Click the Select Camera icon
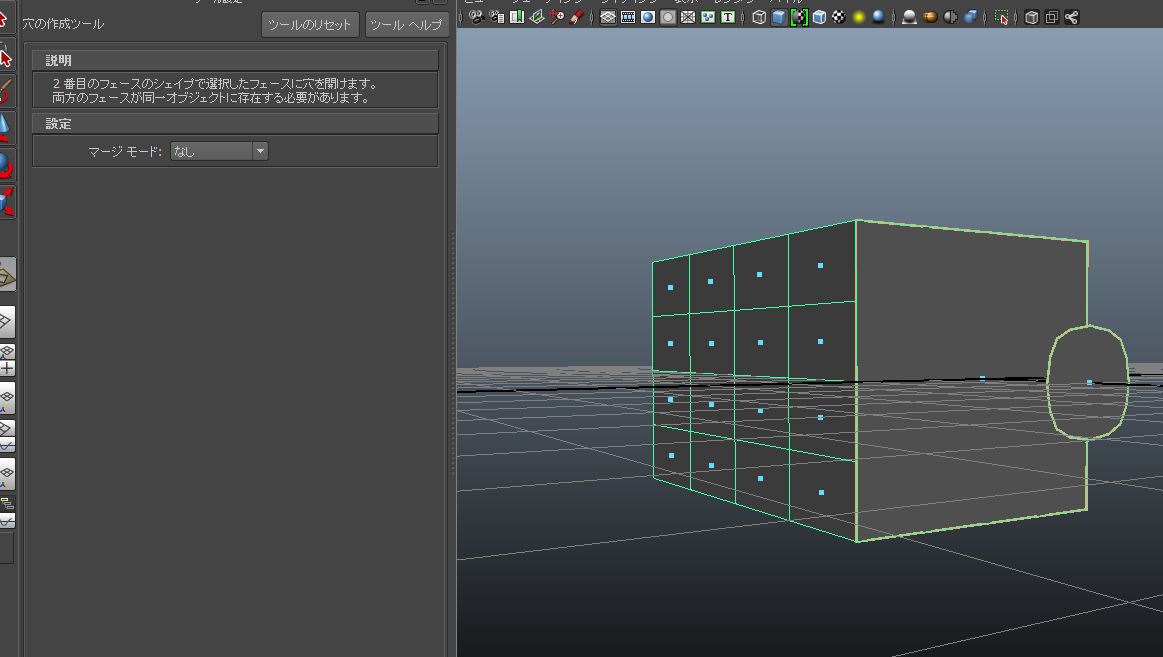This screenshot has width=1163, height=657. [x=476, y=17]
